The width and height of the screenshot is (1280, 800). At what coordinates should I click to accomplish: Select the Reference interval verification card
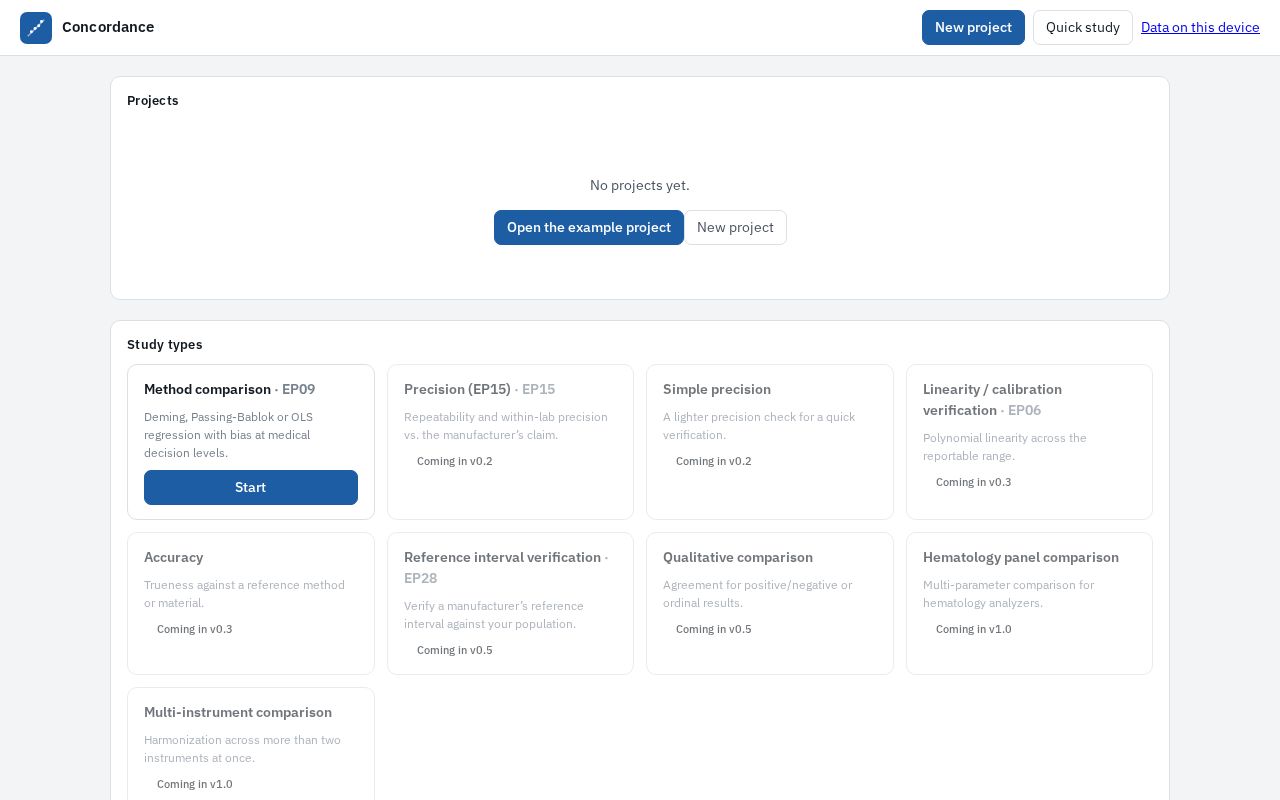(510, 603)
